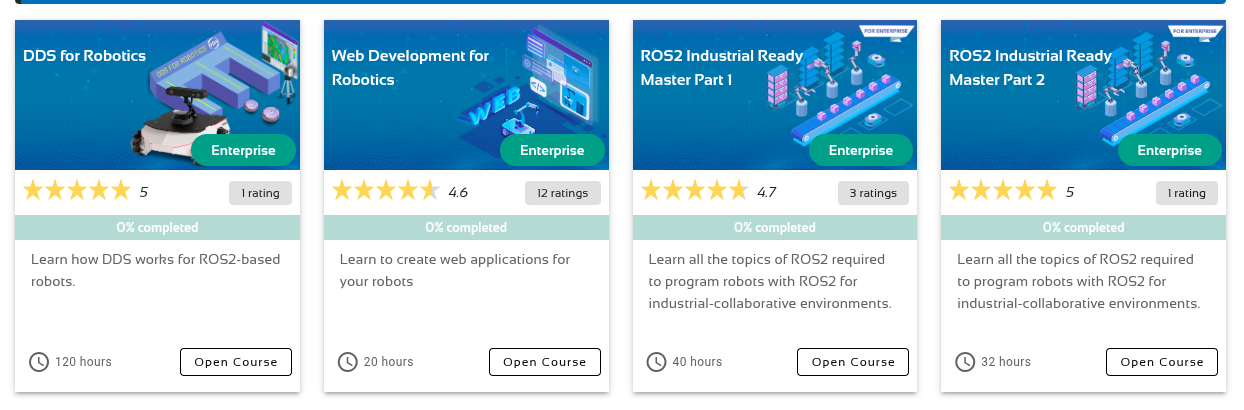1244x410 pixels.
Task: Click the 3 ratings label
Action: (x=873, y=193)
